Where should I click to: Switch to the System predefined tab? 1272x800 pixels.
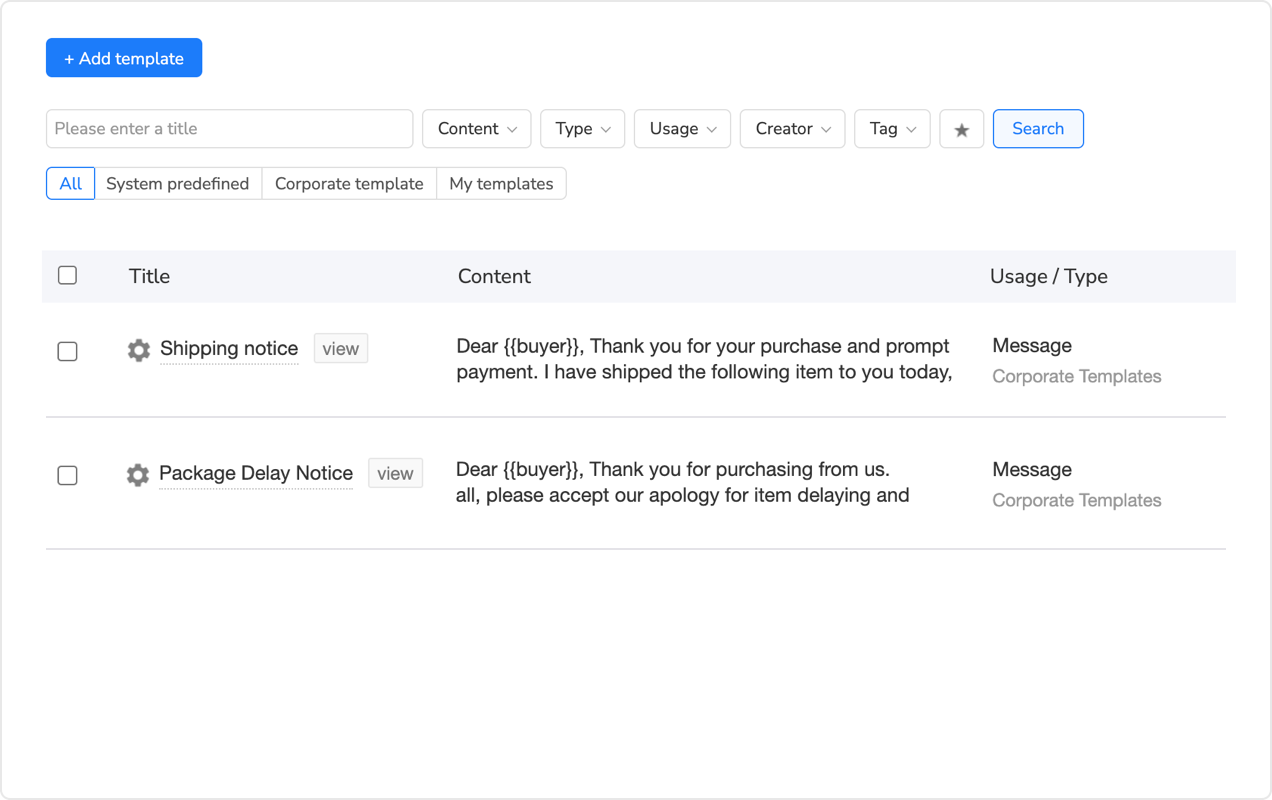178,183
